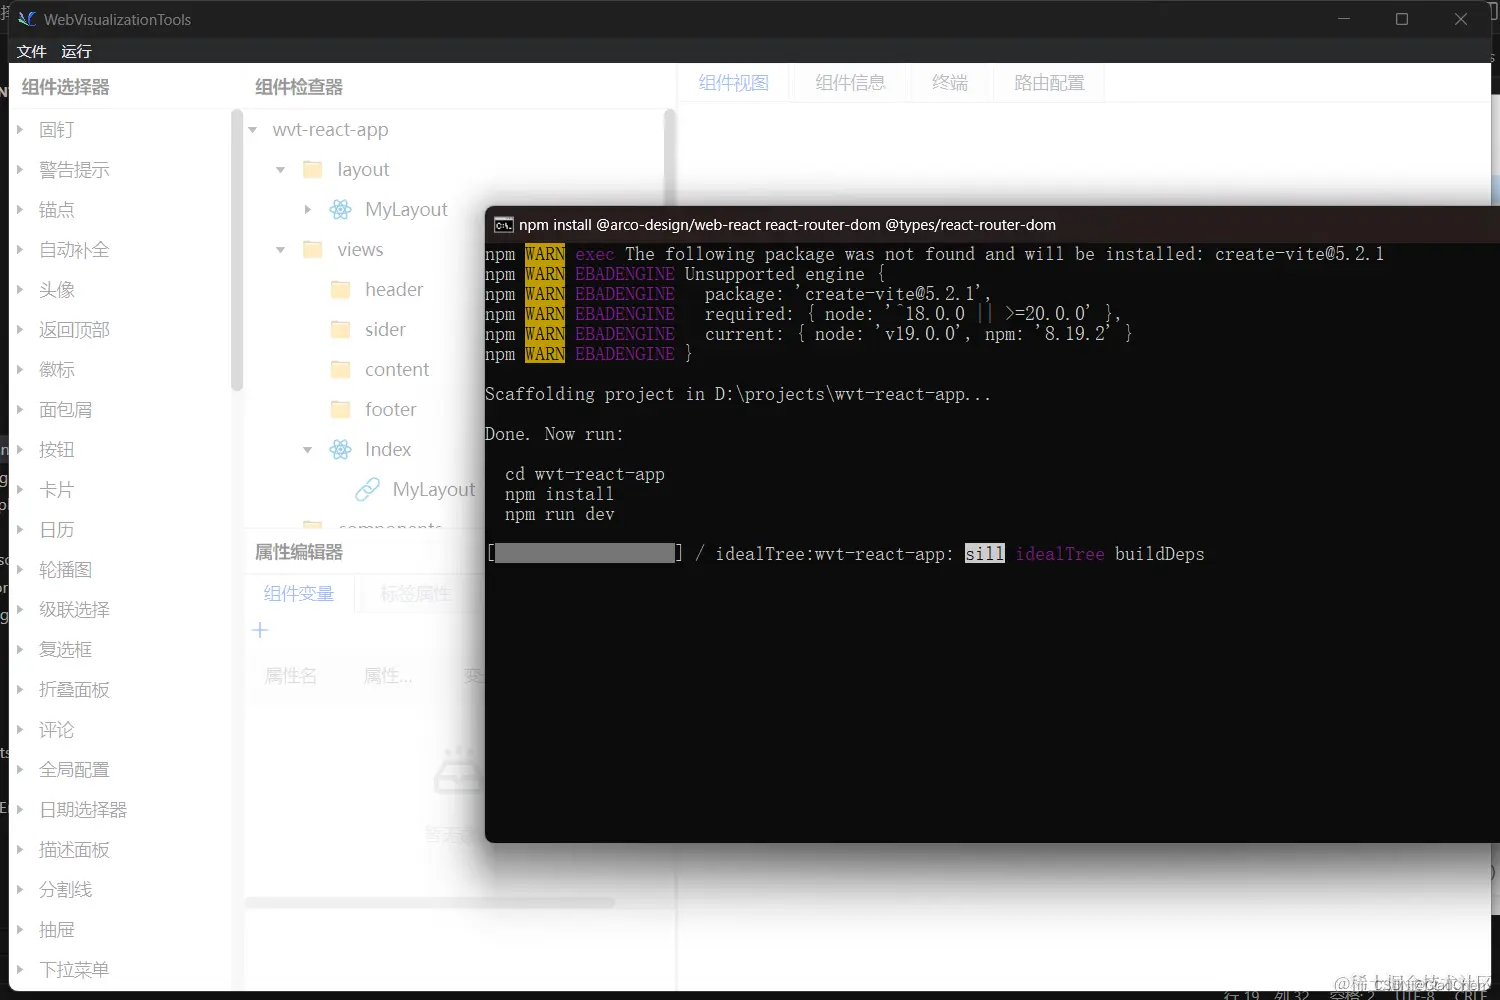The height and width of the screenshot is (1000, 1500).
Task: Click the link icon beside MyLayout under Index
Action: [368, 490]
